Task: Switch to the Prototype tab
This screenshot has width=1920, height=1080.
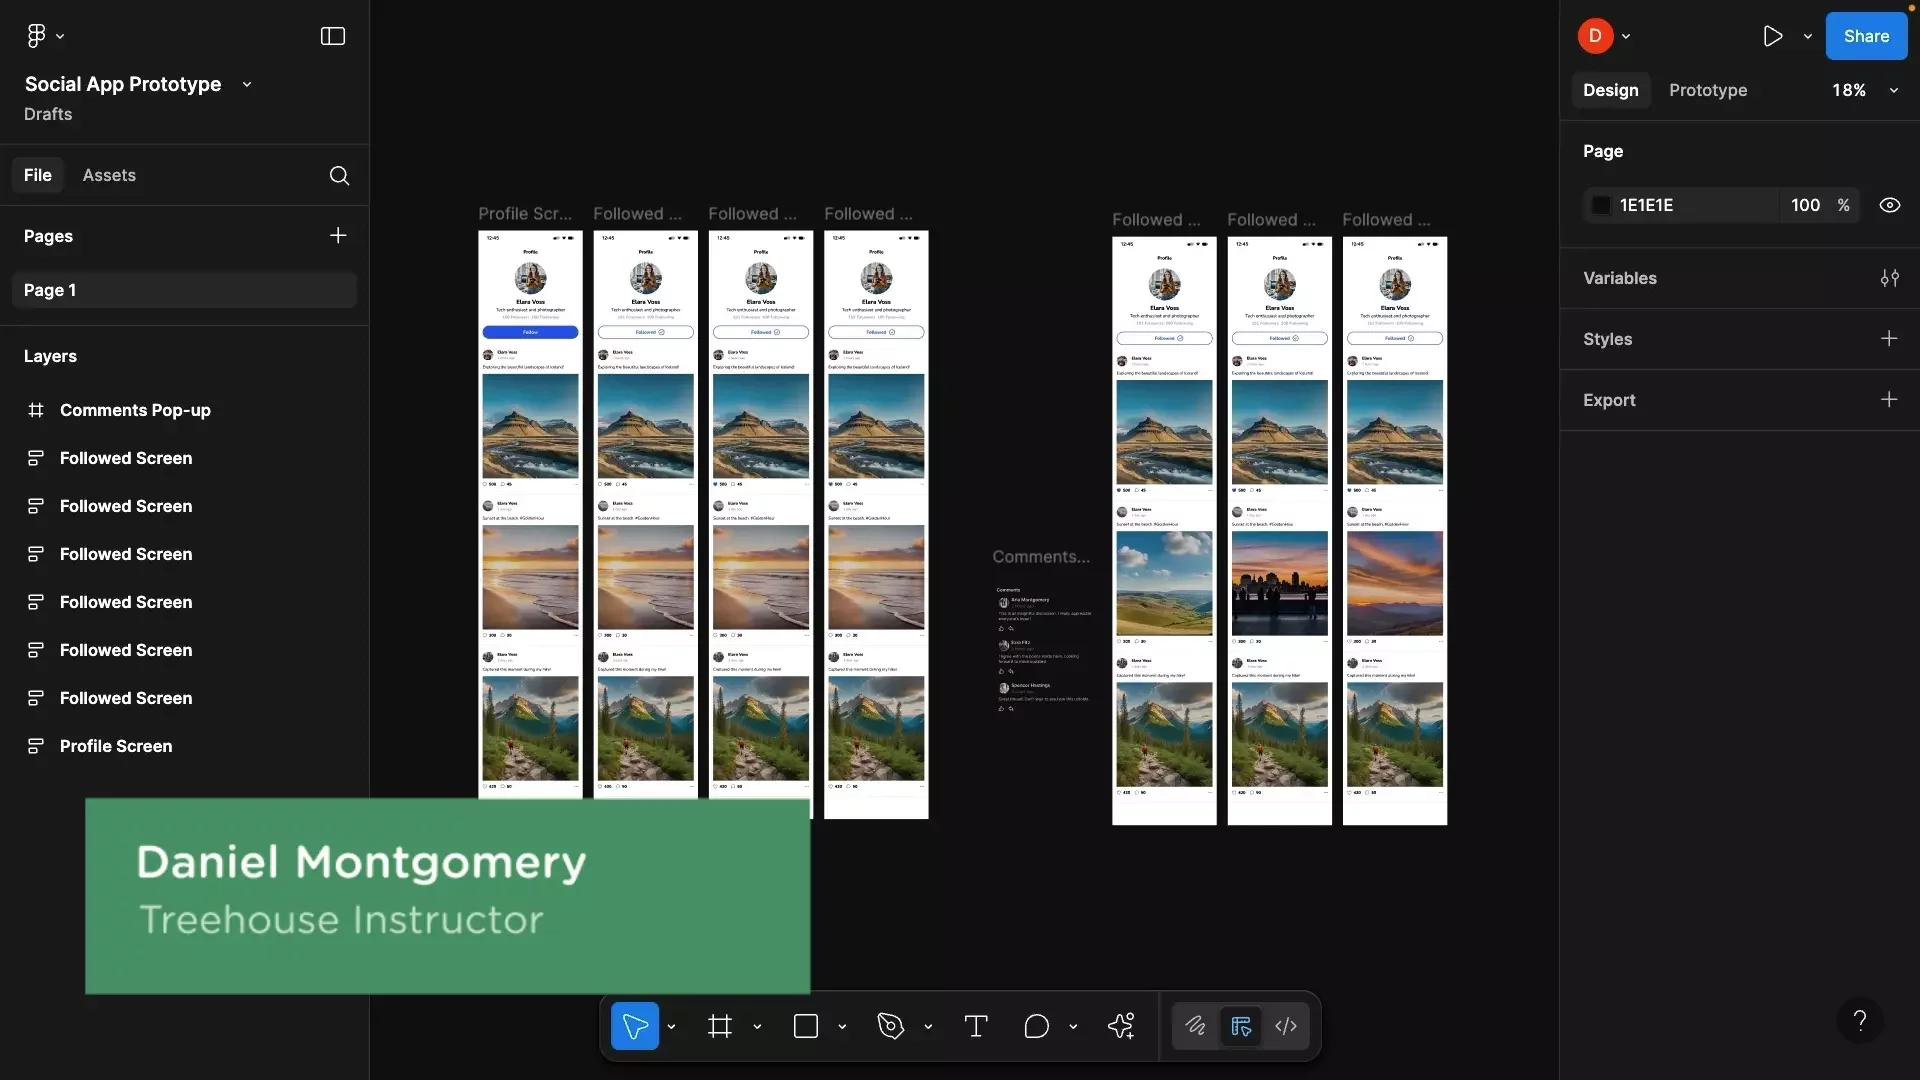Action: 1708,90
